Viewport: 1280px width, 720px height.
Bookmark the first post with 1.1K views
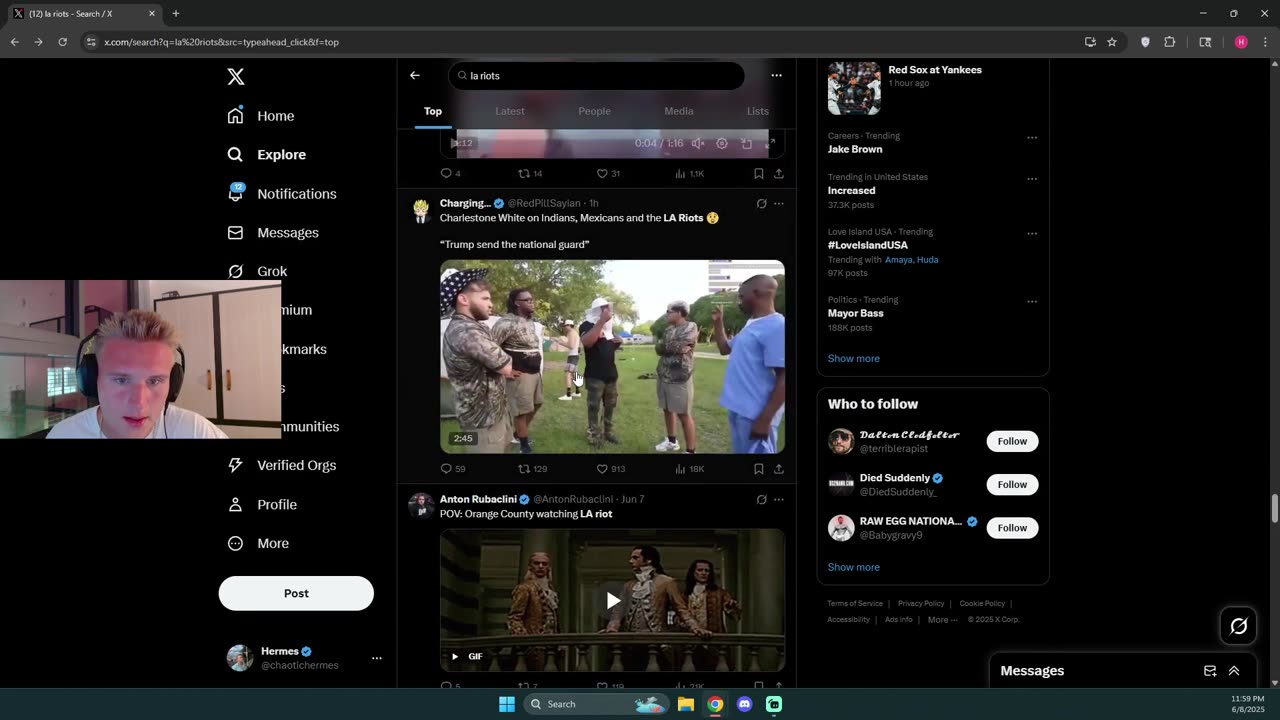coord(759,173)
